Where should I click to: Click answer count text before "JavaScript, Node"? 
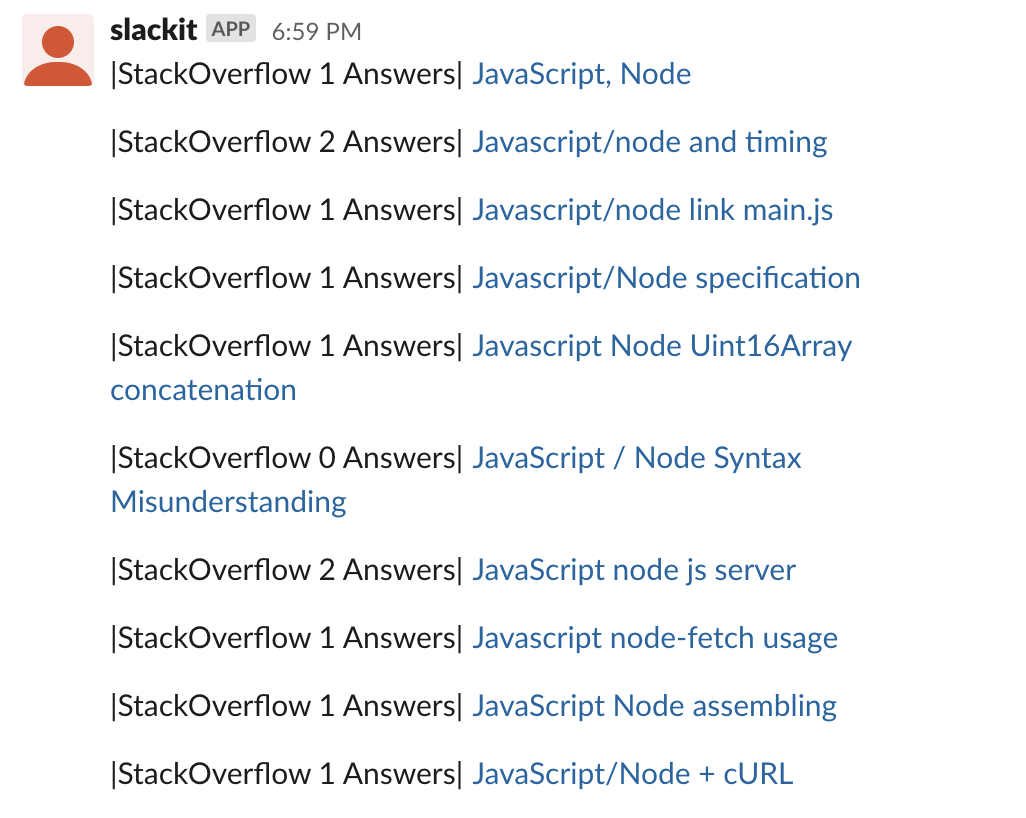tap(286, 74)
